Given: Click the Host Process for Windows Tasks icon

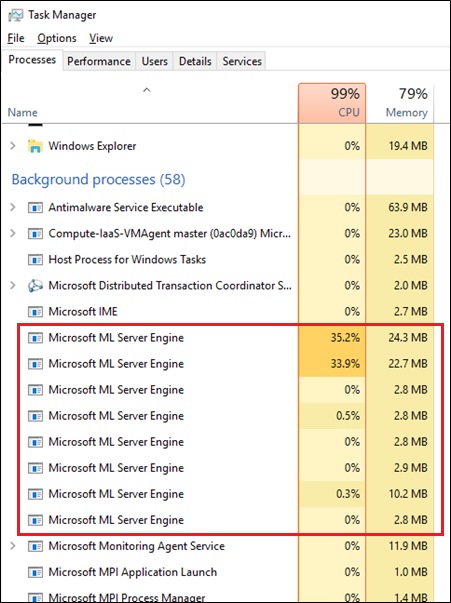Looking at the screenshot, I should pyautogui.click(x=35, y=260).
